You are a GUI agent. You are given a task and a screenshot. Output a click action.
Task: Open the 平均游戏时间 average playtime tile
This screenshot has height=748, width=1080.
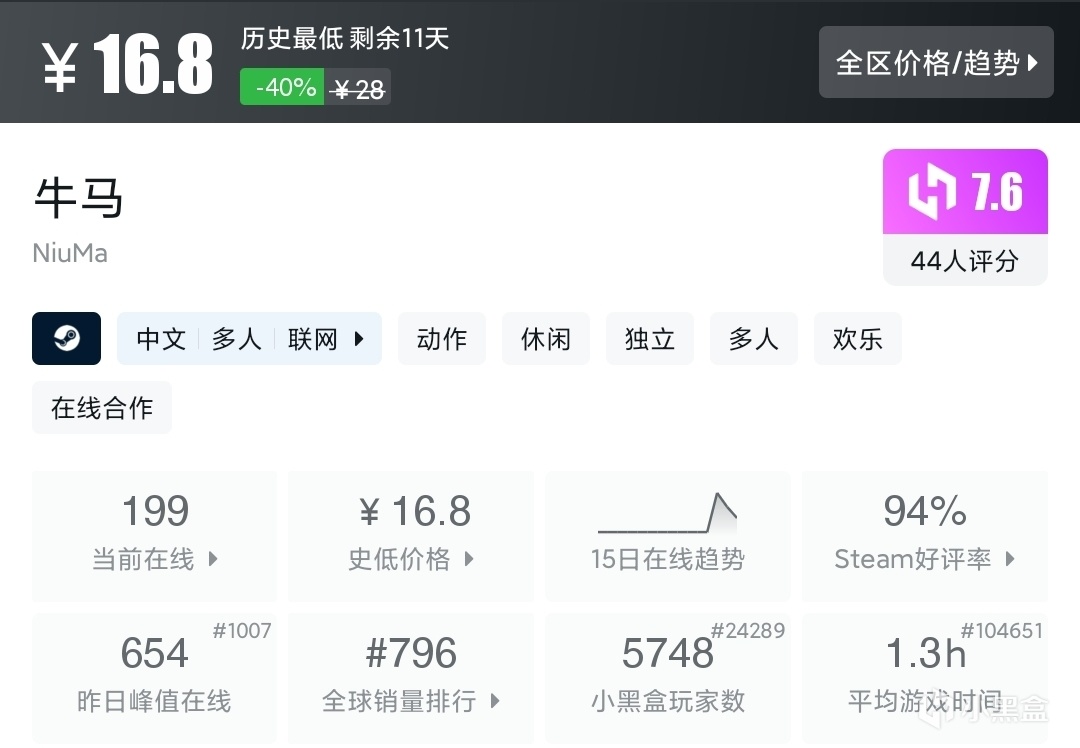(x=924, y=677)
